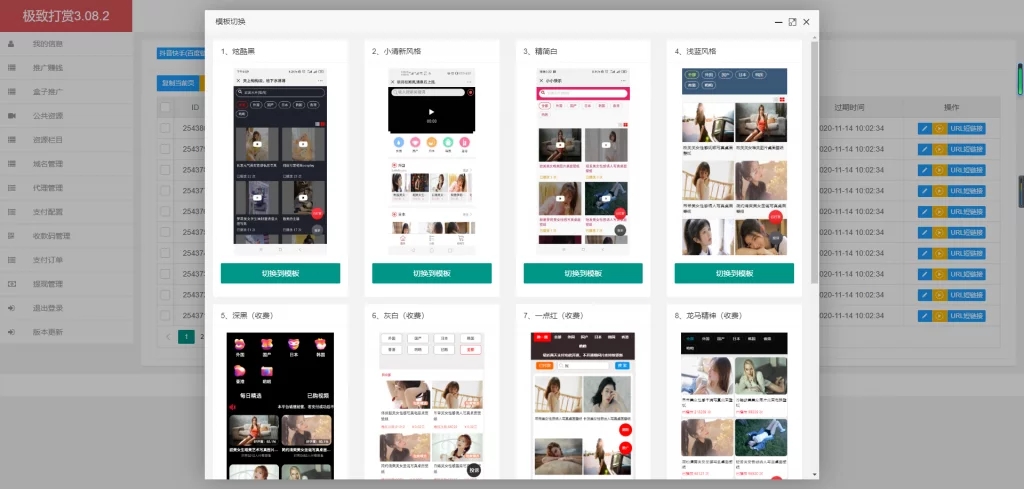Switch to template 1 炫酷黑 via its button
The width and height of the screenshot is (1024, 489).
point(280,274)
